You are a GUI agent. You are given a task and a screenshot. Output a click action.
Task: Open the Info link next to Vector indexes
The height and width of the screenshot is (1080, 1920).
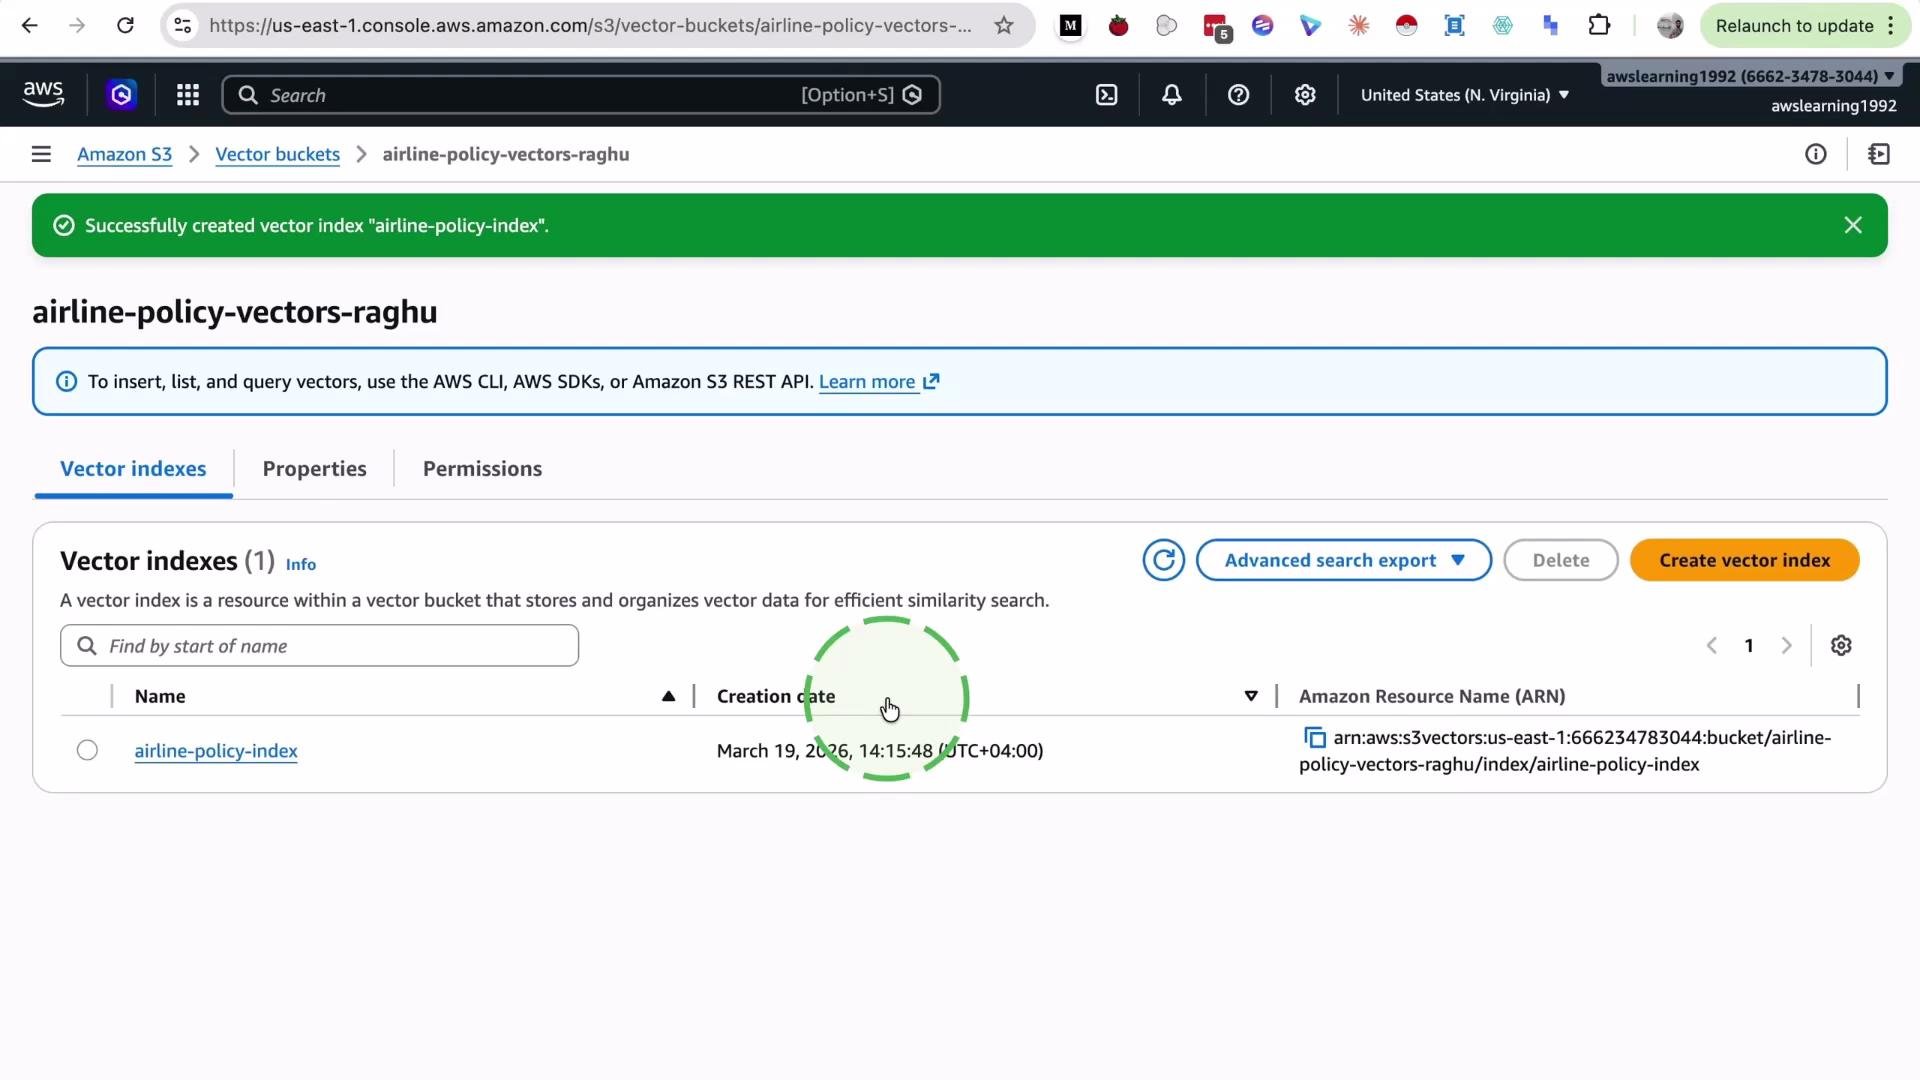point(300,564)
